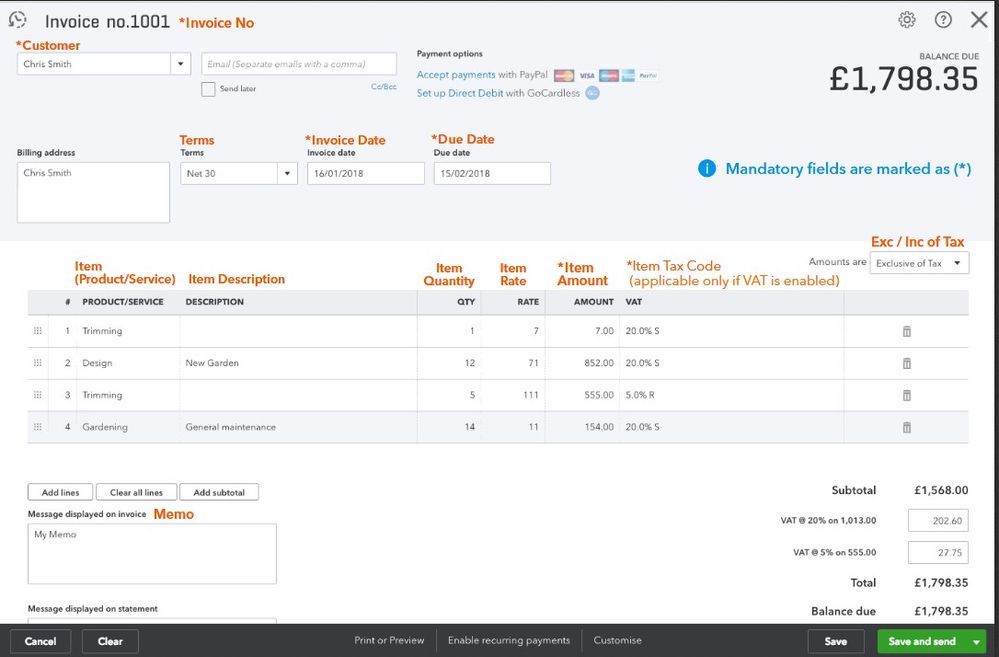Delete line 2 Design with trash icon
Image resolution: width=999 pixels, height=657 pixels.
click(x=907, y=363)
